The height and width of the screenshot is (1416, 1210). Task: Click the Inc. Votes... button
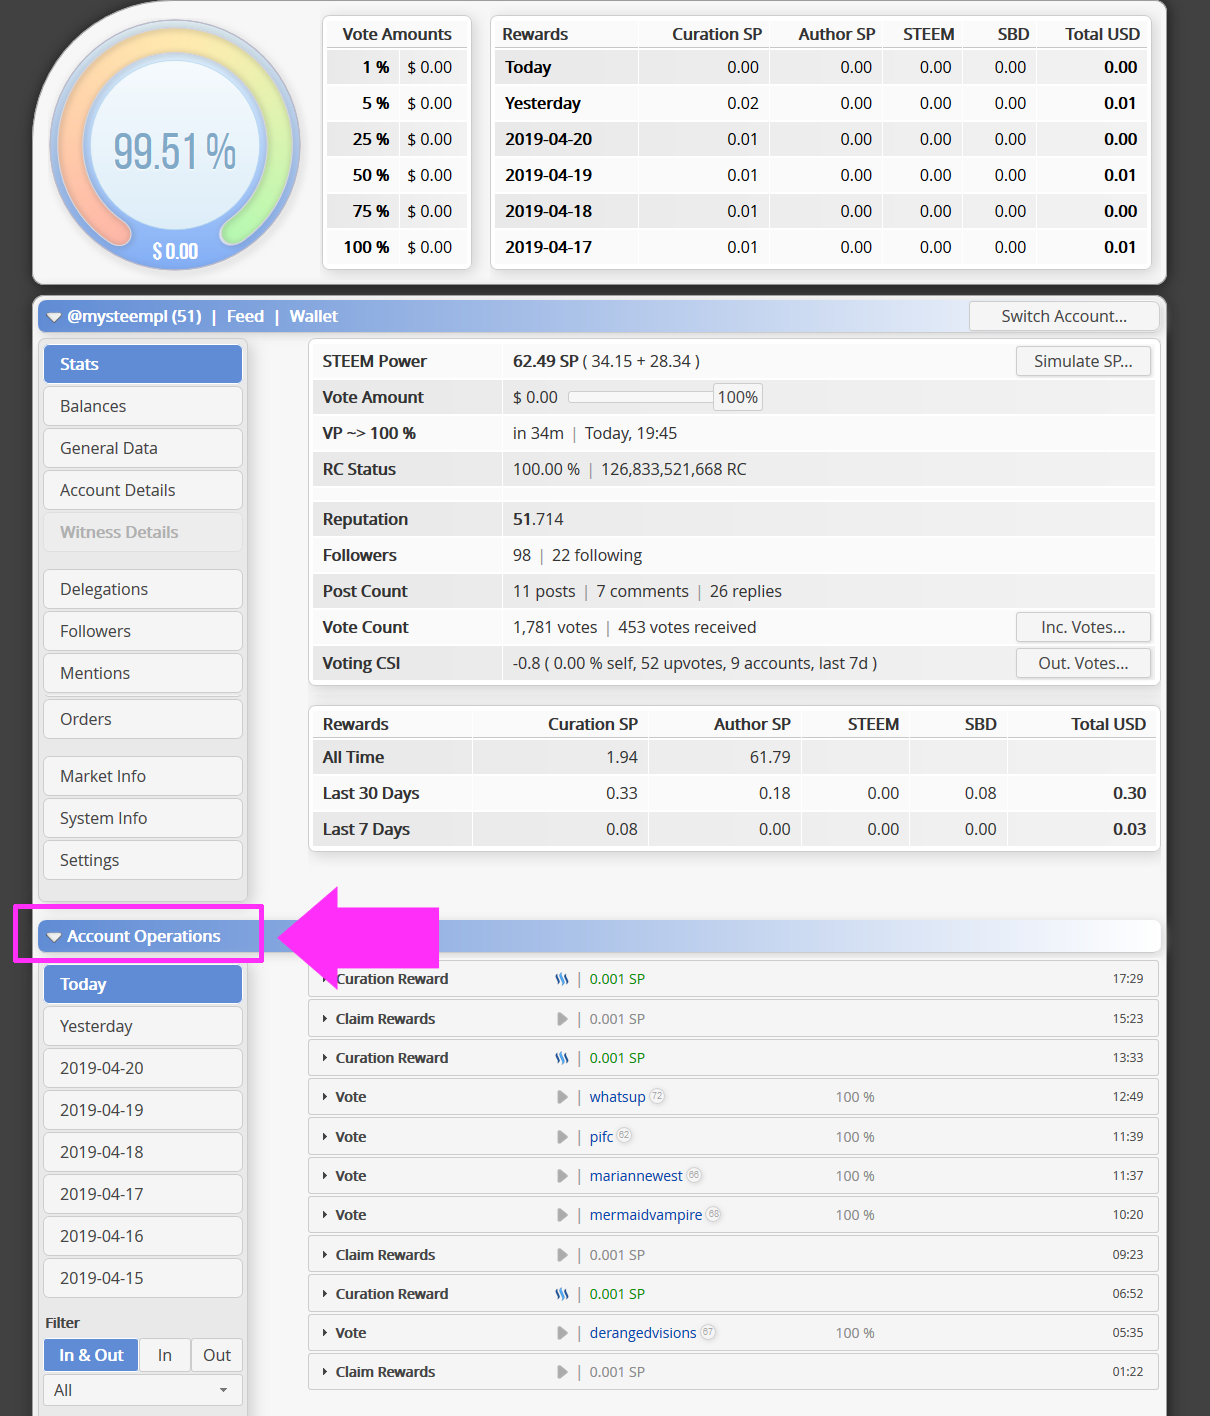click(1083, 627)
